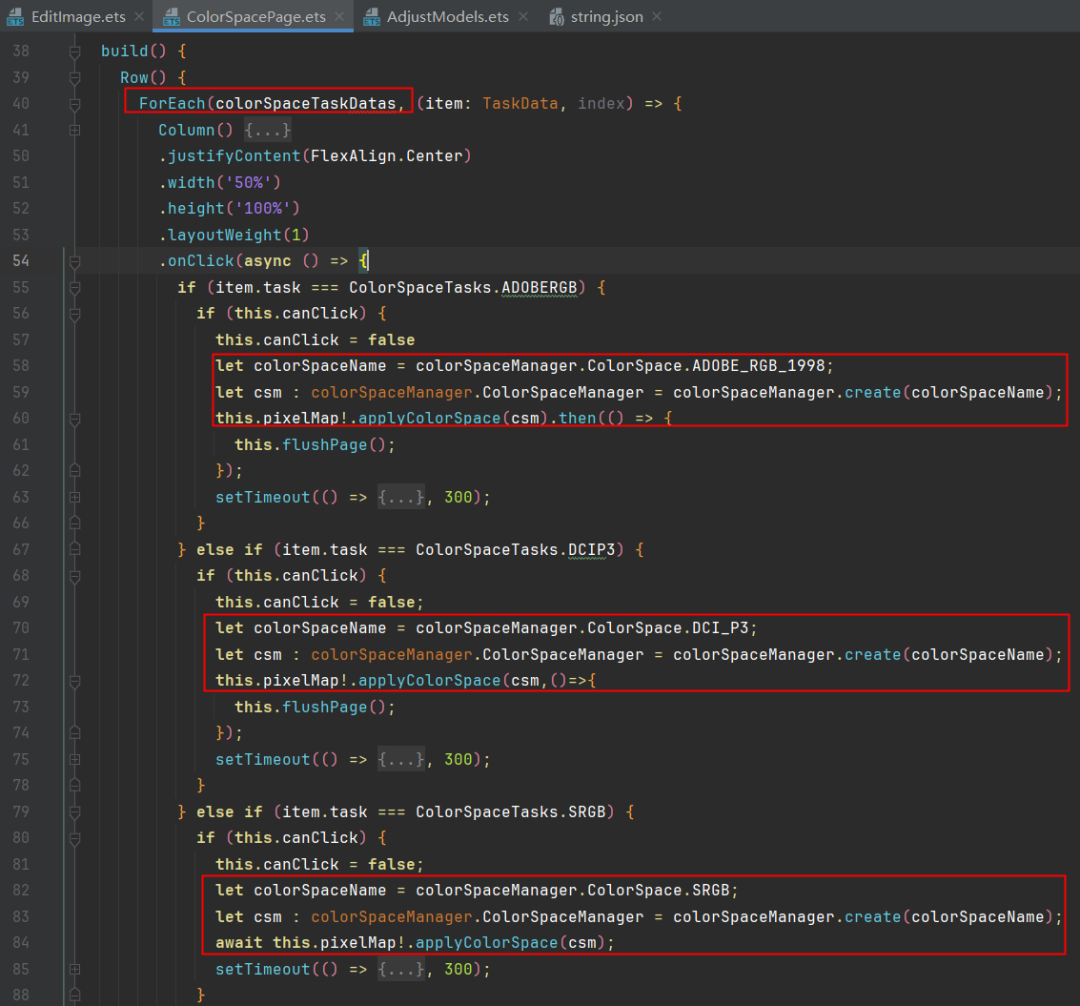Switch to the AdjustModels.ets tab
The image size is (1080, 1006).
click(447, 17)
